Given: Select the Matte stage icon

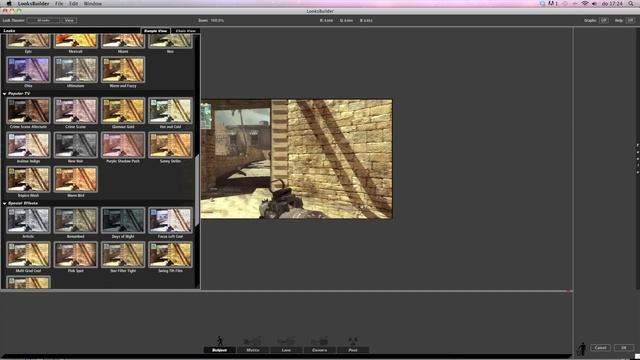Looking at the screenshot, I should coord(253,341).
